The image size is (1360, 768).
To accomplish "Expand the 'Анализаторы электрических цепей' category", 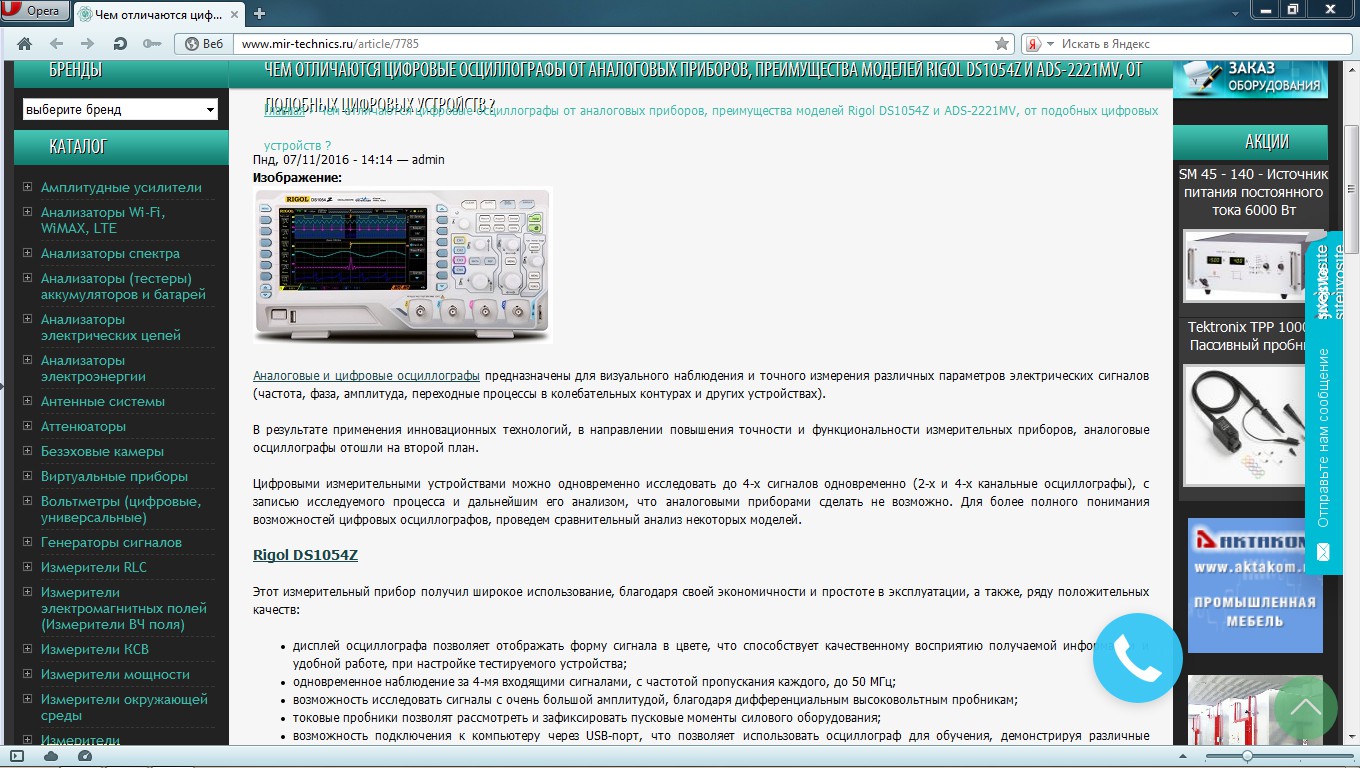I will coord(28,318).
